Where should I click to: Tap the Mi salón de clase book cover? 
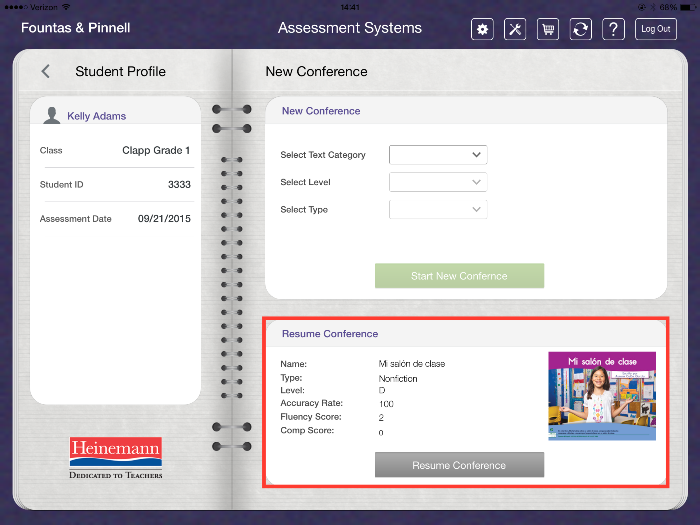(x=602, y=396)
